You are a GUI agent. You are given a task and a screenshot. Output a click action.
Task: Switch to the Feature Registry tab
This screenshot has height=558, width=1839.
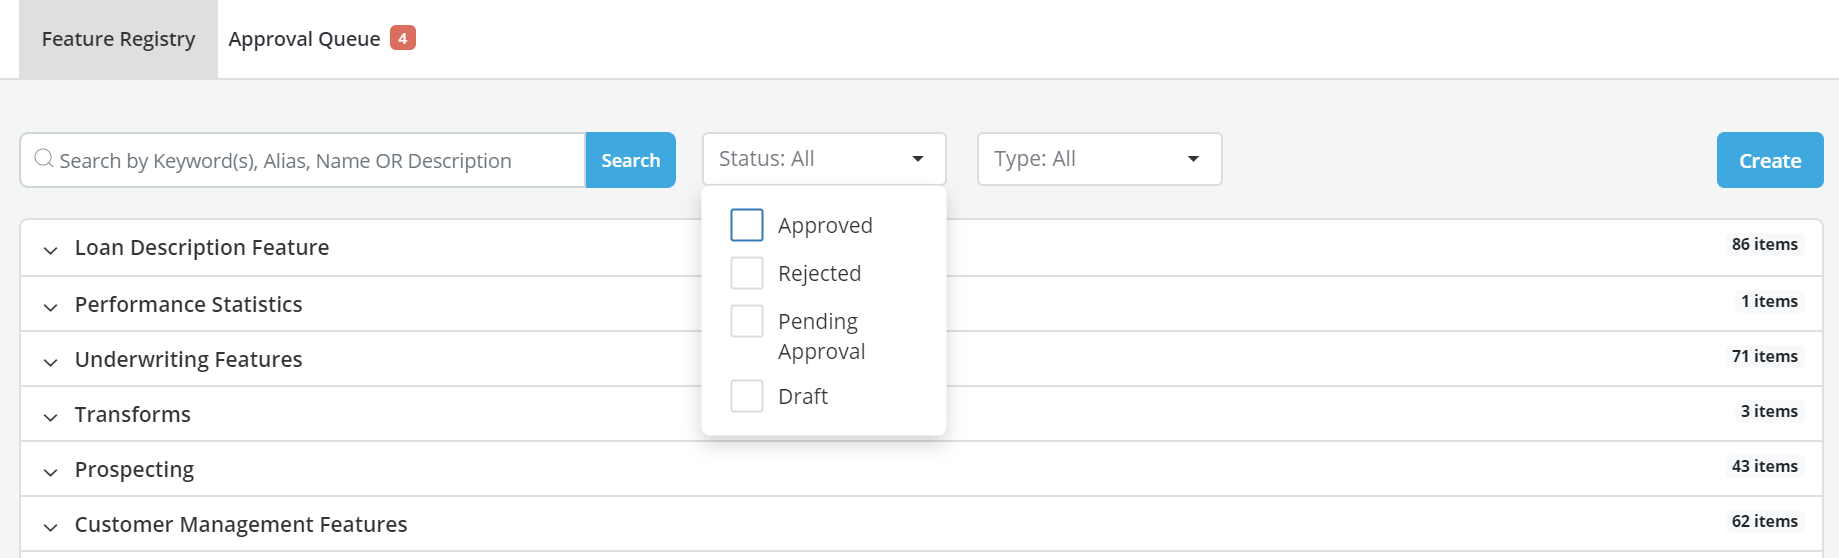pos(118,39)
